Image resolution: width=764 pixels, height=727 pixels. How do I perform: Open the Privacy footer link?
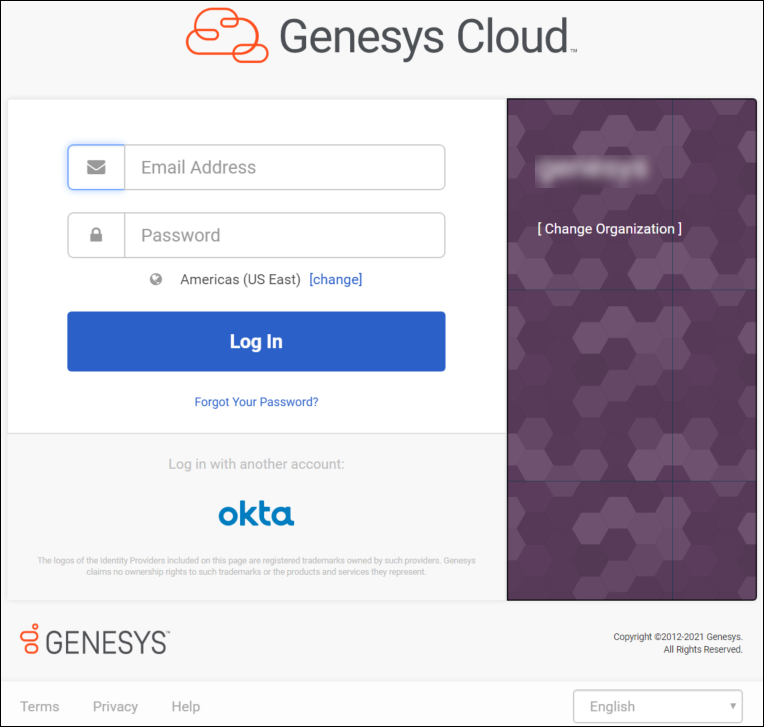[x=115, y=707]
